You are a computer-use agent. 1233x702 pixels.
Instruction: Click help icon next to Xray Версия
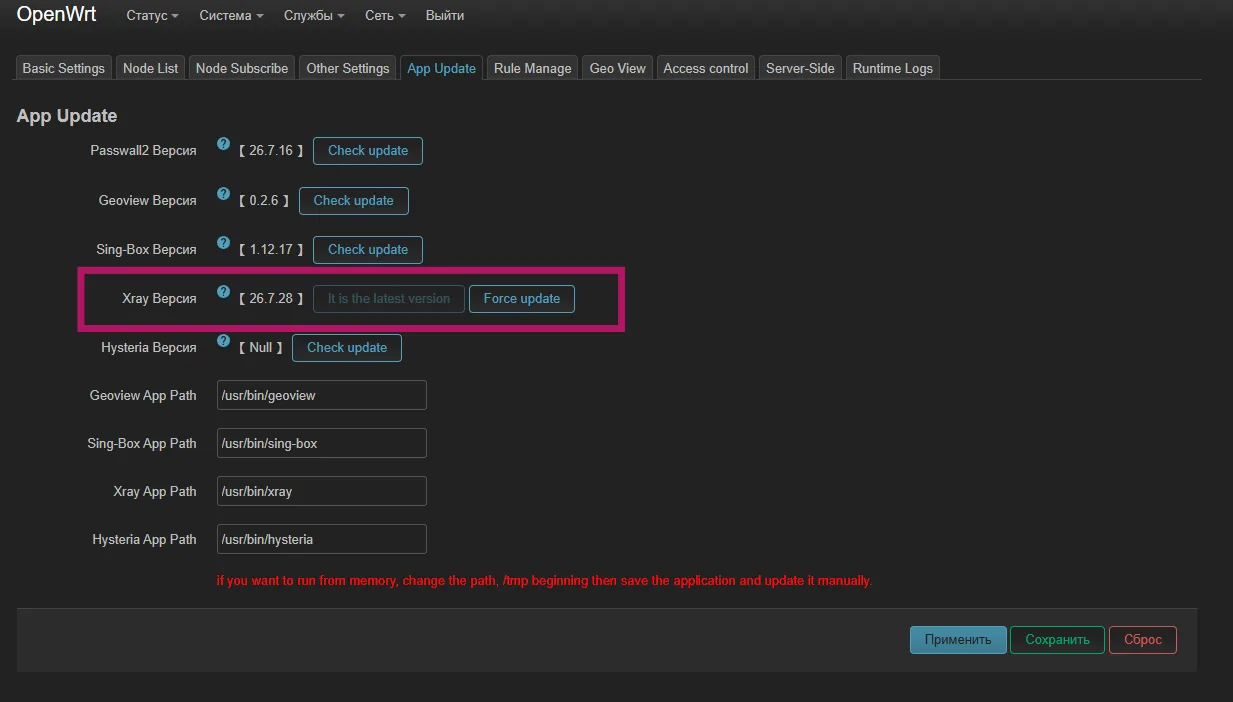224,293
